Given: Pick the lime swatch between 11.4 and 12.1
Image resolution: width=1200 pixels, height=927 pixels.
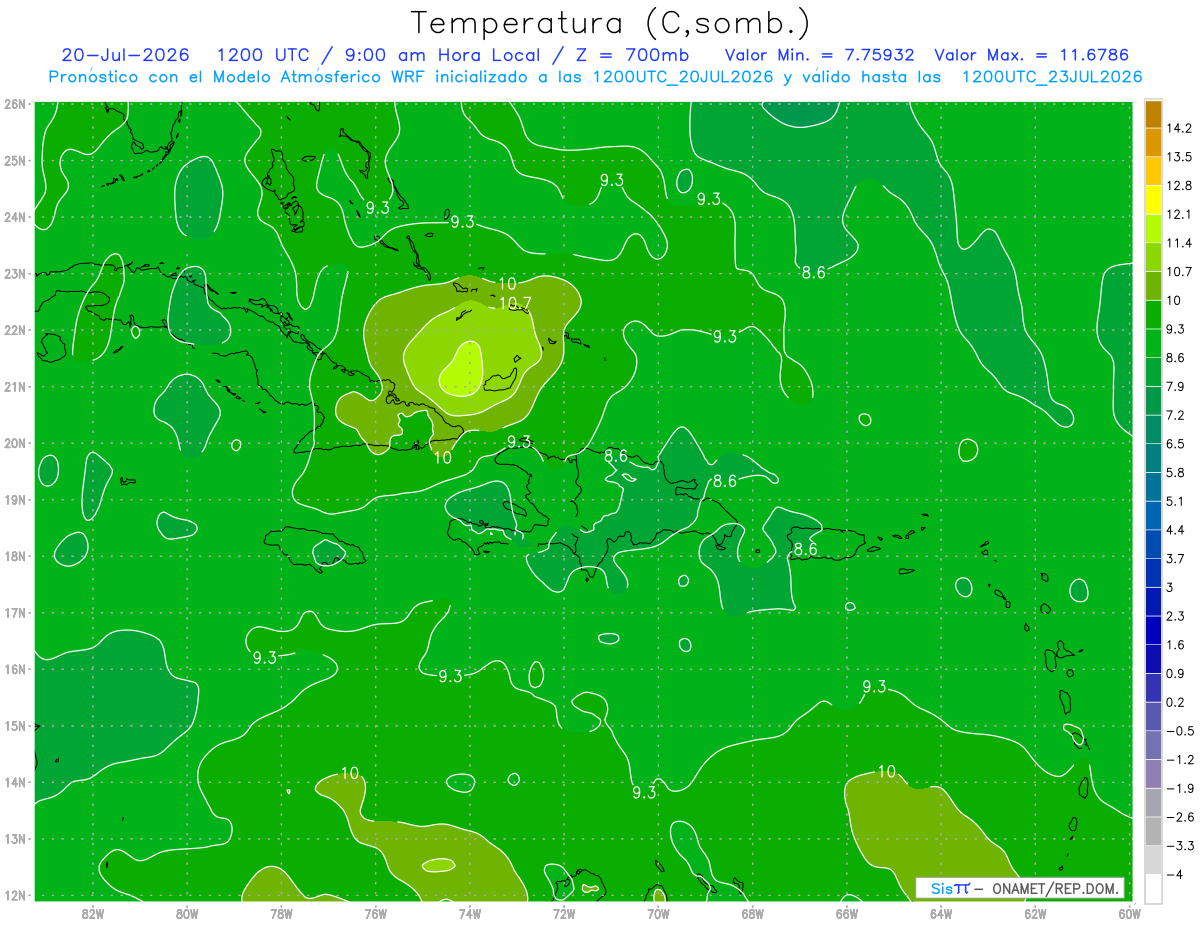Looking at the screenshot, I should (1154, 229).
